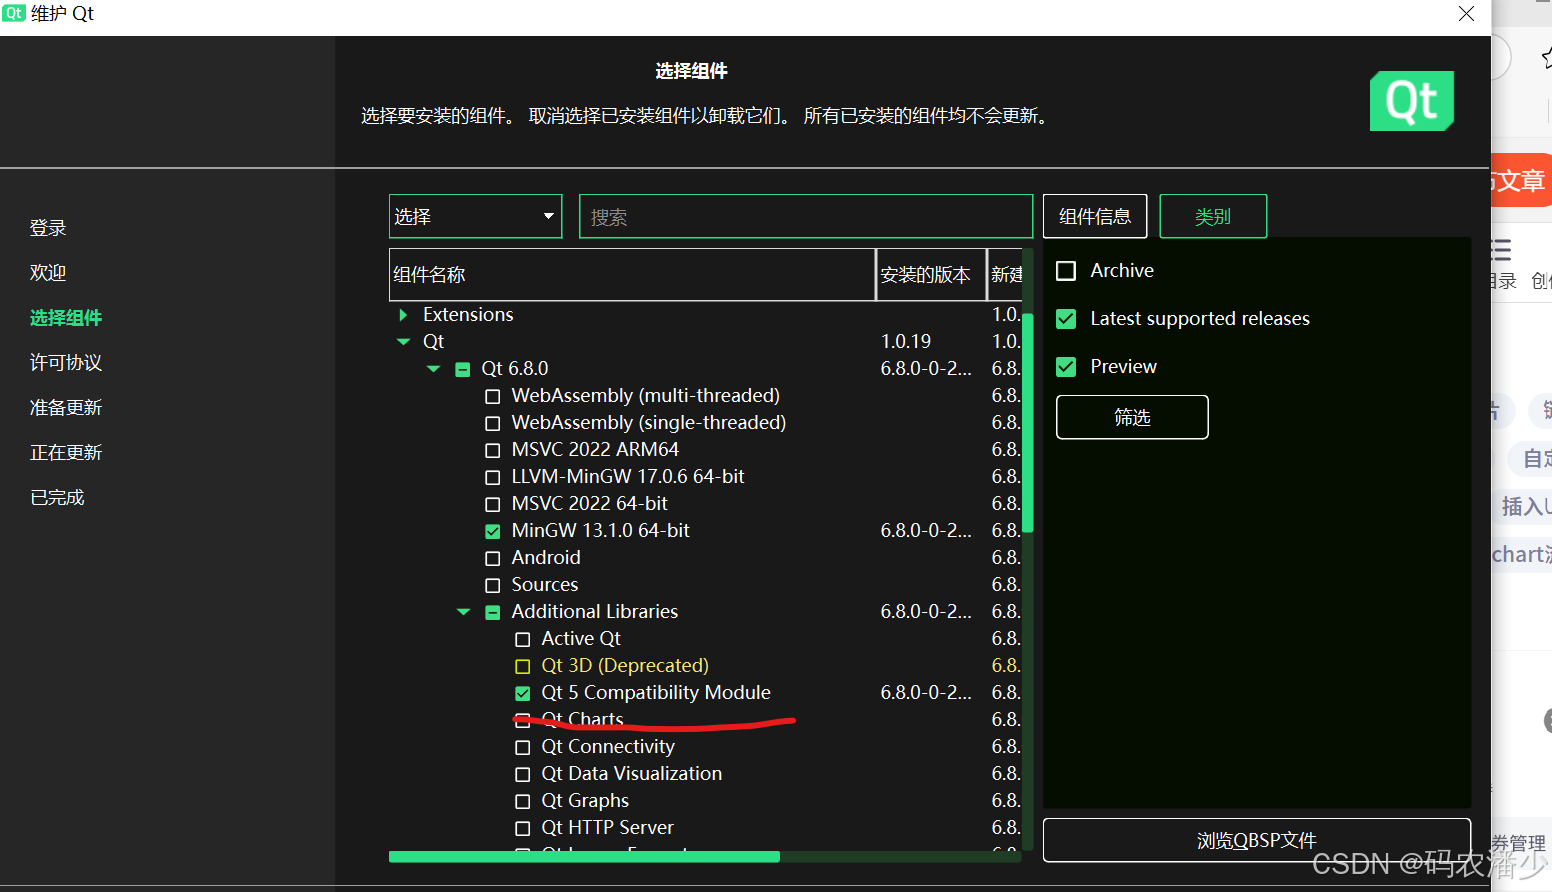
Task: Click the 安装的版本 column header
Action: click(931, 275)
